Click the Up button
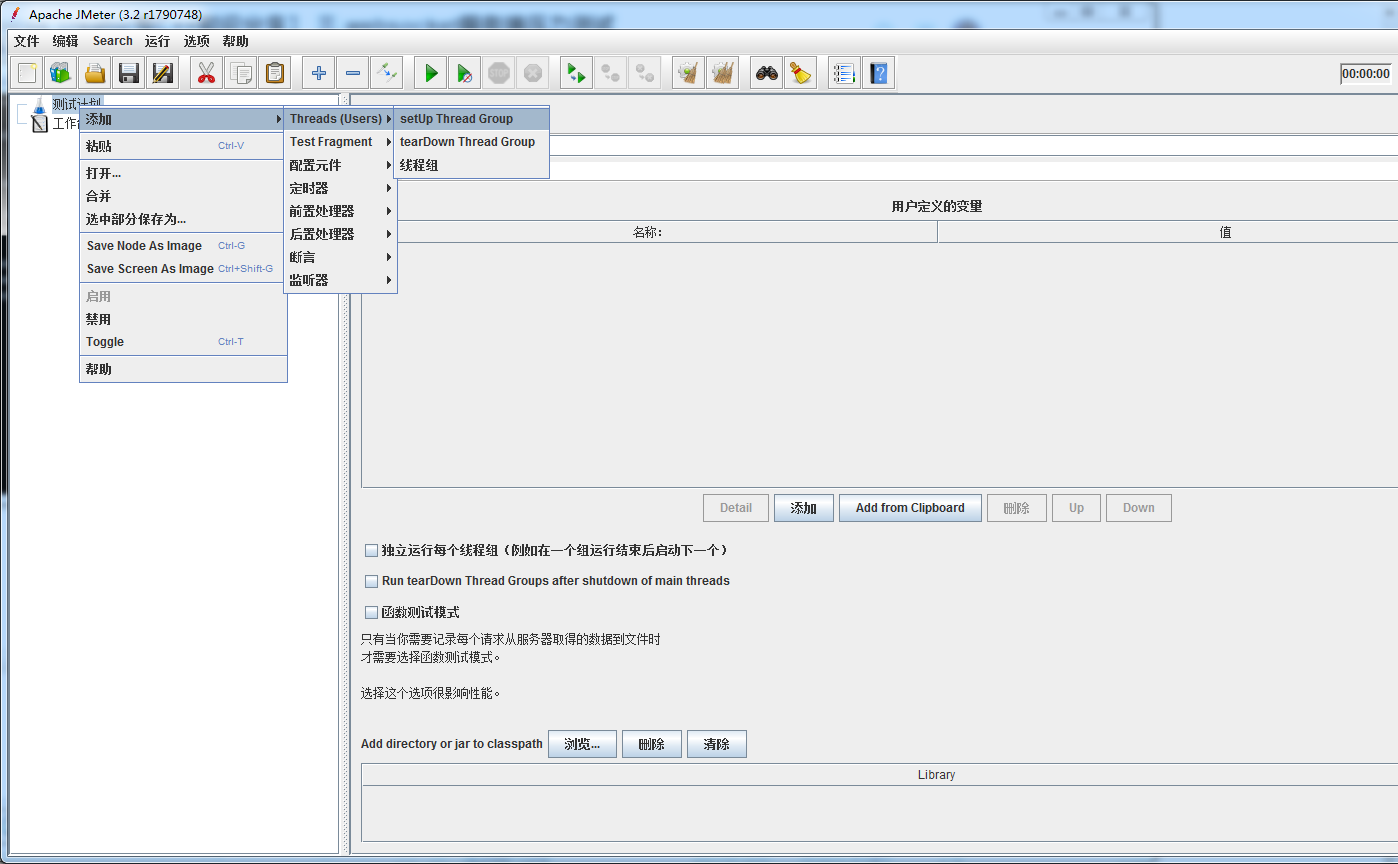The width and height of the screenshot is (1398, 864). 1076,508
